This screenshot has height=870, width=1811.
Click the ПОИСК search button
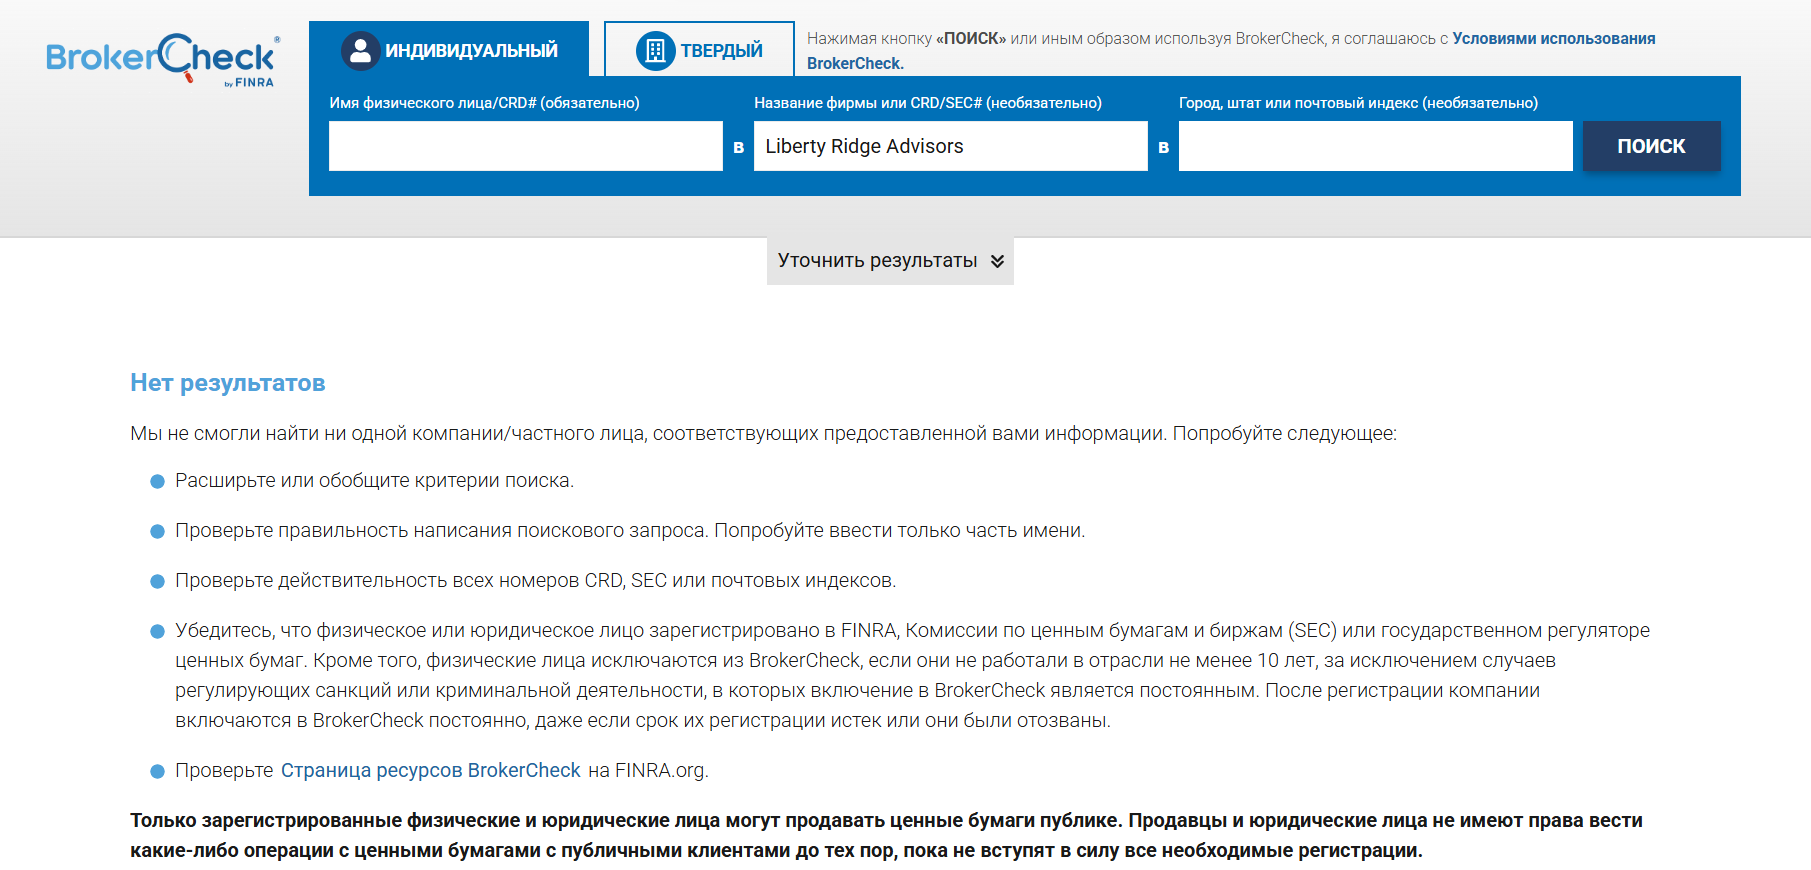pyautogui.click(x=1651, y=146)
